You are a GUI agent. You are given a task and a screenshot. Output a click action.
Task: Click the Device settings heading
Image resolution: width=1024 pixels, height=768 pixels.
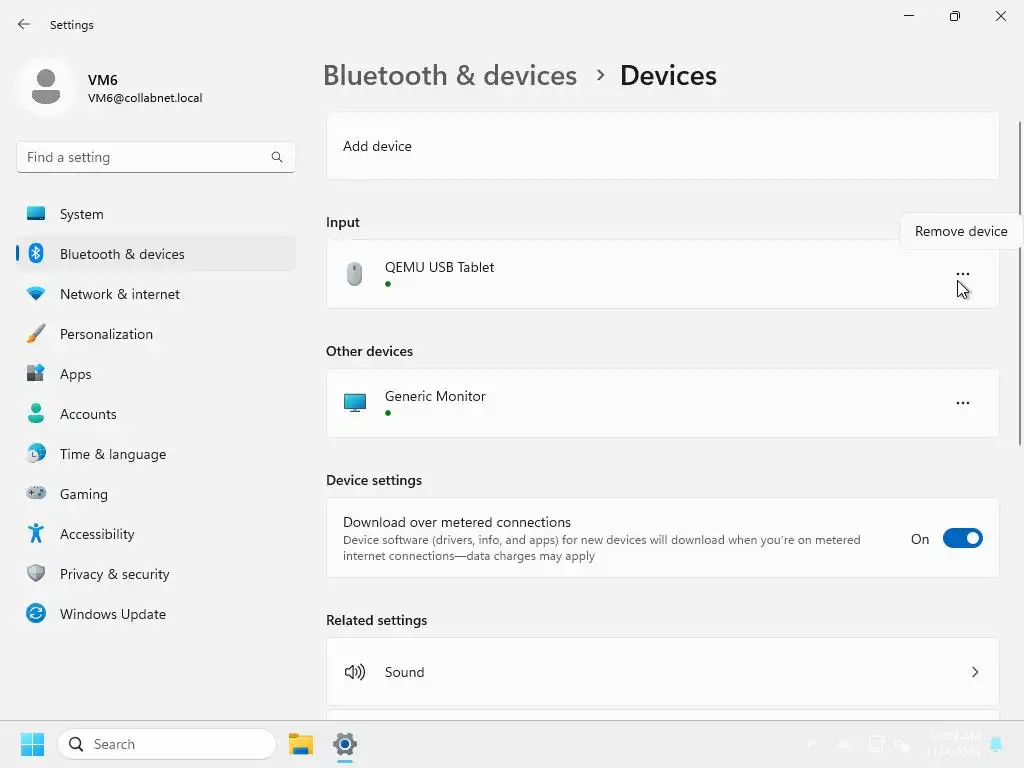(x=374, y=480)
